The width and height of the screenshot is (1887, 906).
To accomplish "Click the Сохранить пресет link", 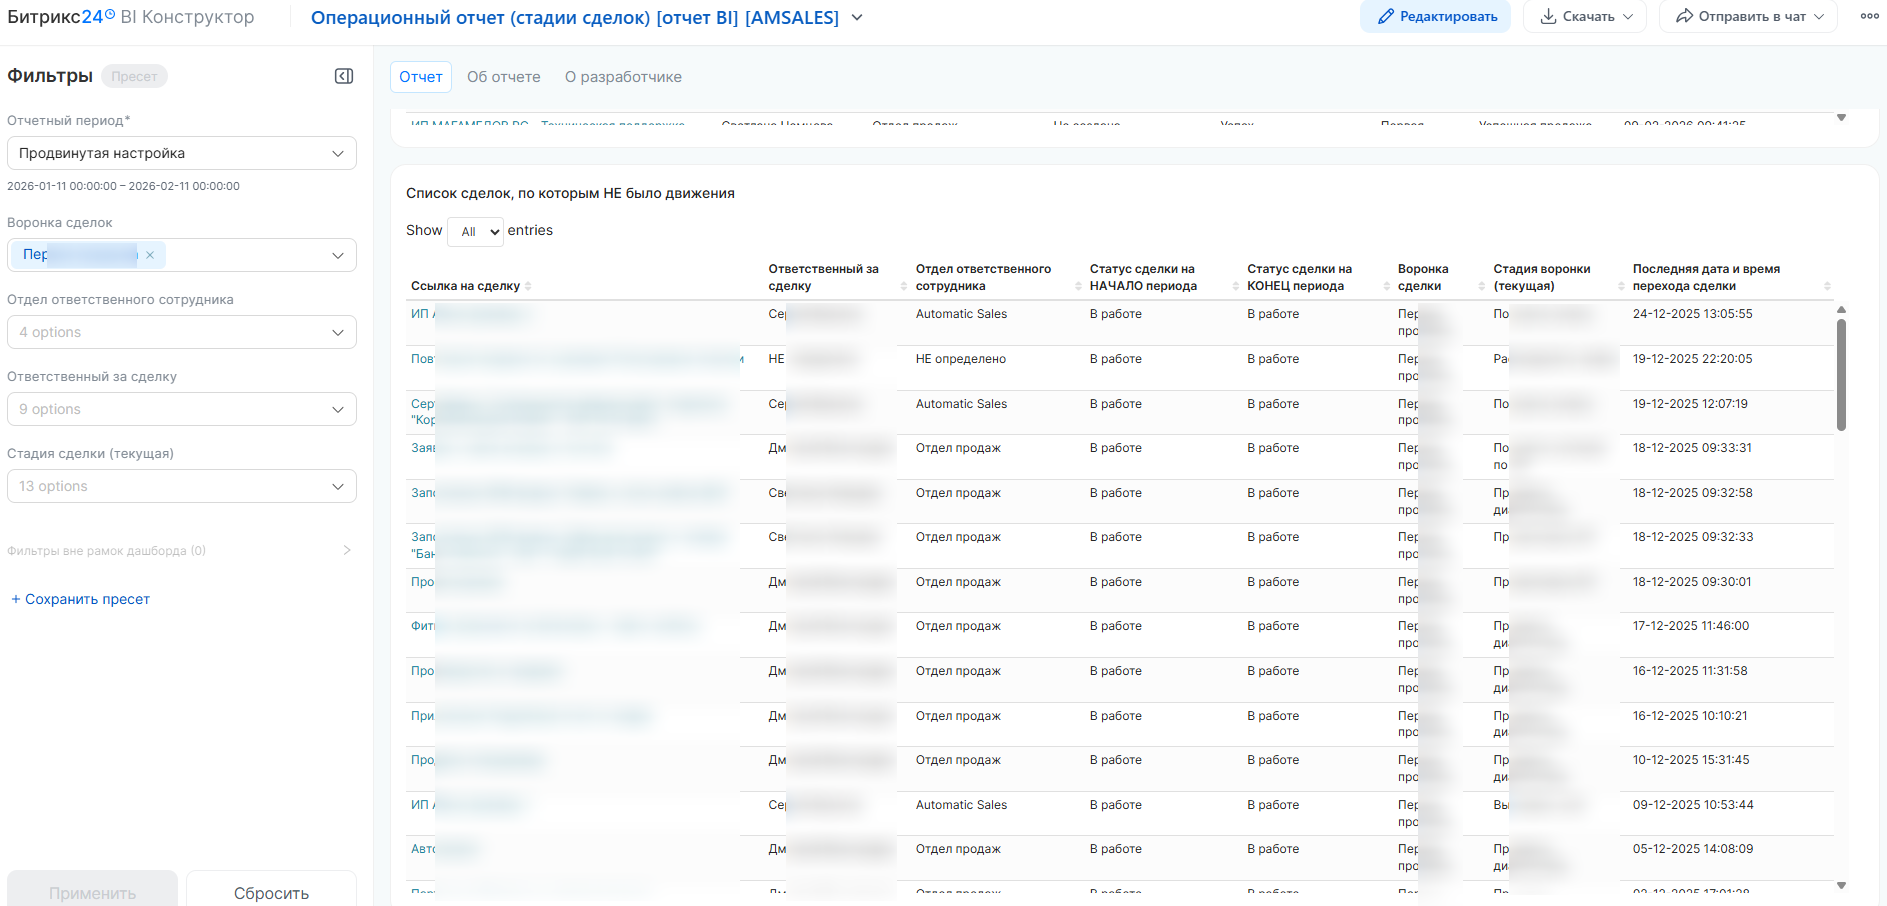I will (x=81, y=599).
